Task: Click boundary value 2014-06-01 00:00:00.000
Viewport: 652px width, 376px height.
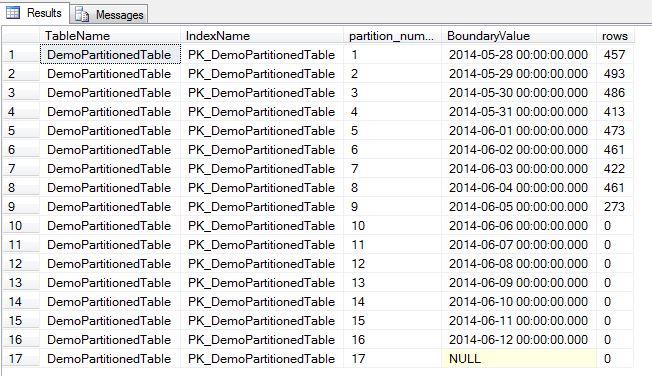Action: pyautogui.click(x=519, y=131)
